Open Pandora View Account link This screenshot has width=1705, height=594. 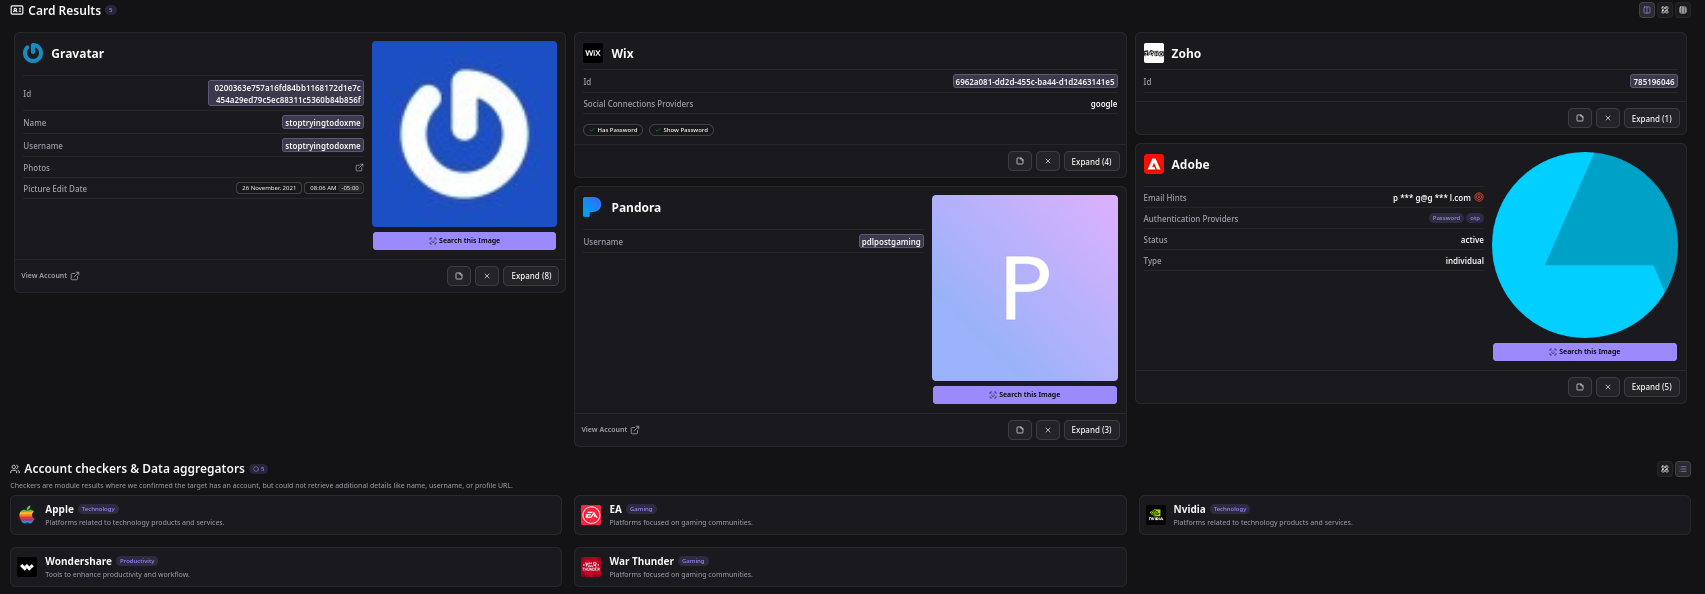(x=610, y=430)
